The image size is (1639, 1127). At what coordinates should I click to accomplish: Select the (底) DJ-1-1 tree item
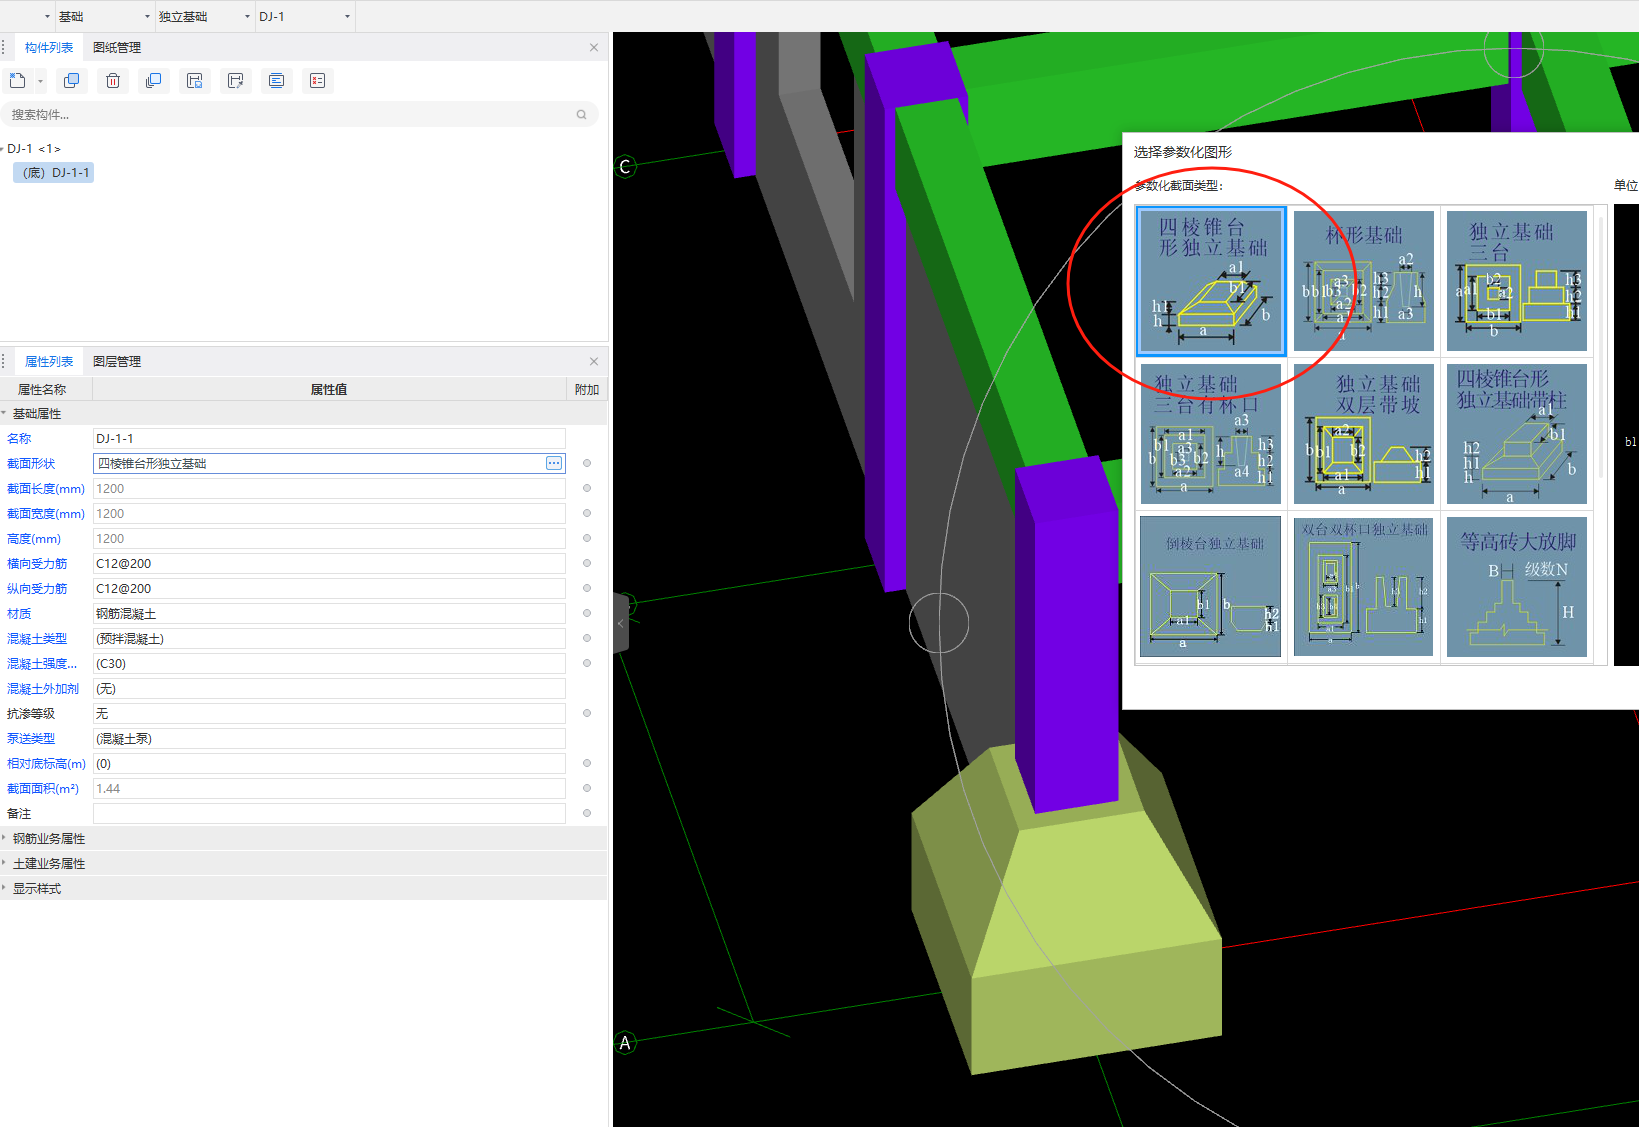pyautogui.click(x=54, y=173)
